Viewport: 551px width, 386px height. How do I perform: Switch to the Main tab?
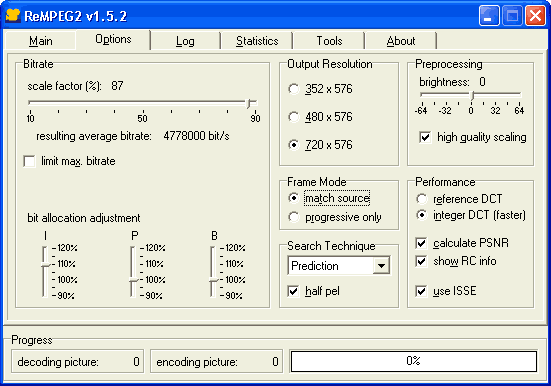click(41, 41)
